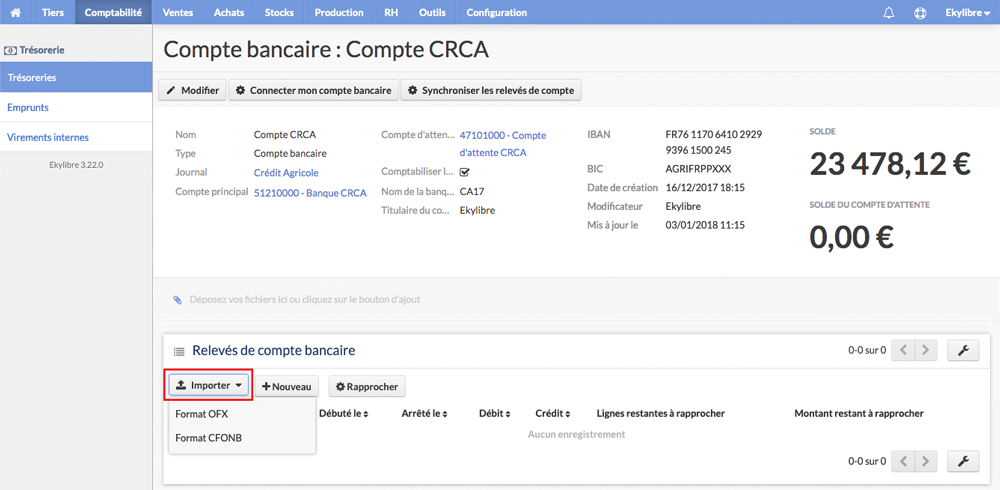The image size is (1000, 490).
Task: Click the Trésorerie sidebar header
Action: click(34, 49)
